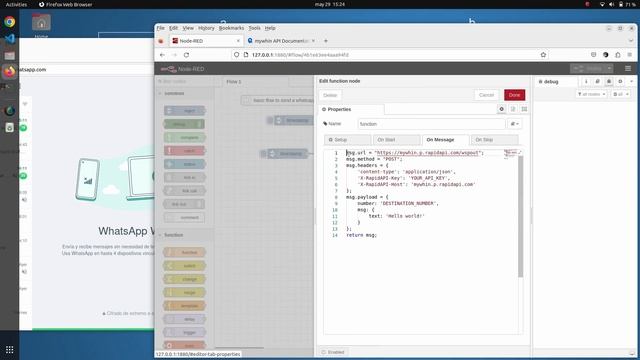640x360 pixels.
Task: Open the clear 'all' debug messages dropdown
Action: point(621,94)
